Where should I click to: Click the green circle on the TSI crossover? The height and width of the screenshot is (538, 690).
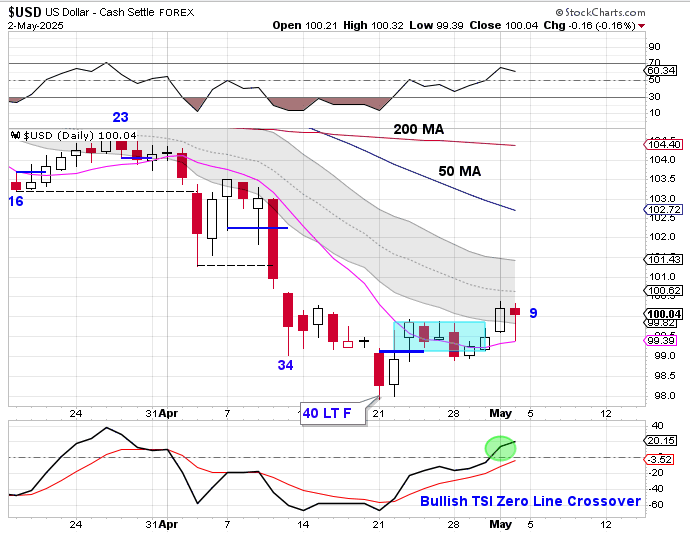click(x=498, y=449)
